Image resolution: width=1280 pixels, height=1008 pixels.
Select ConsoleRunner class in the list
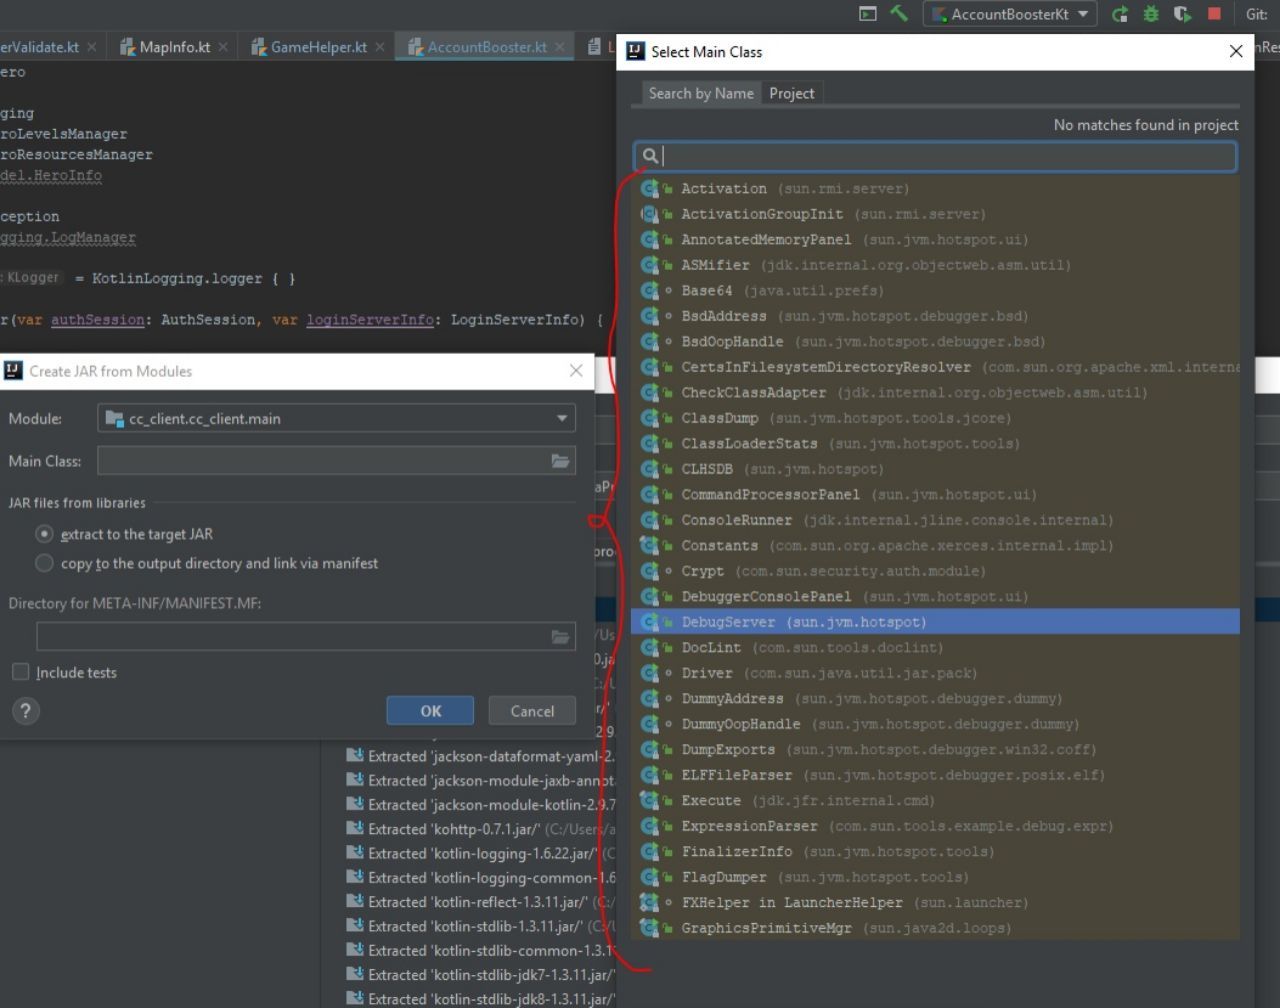pos(736,520)
